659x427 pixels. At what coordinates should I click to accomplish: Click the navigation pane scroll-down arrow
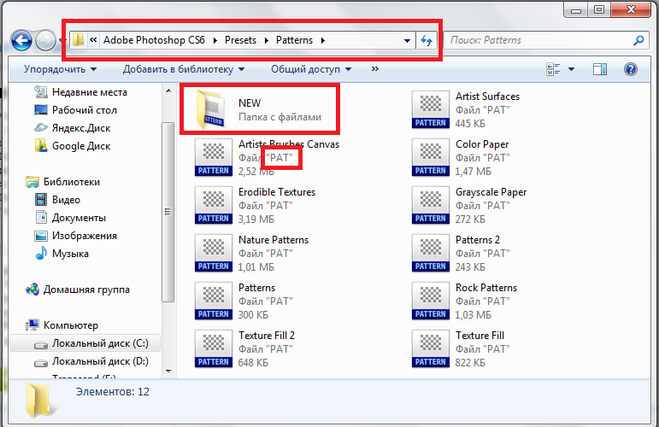[169, 371]
